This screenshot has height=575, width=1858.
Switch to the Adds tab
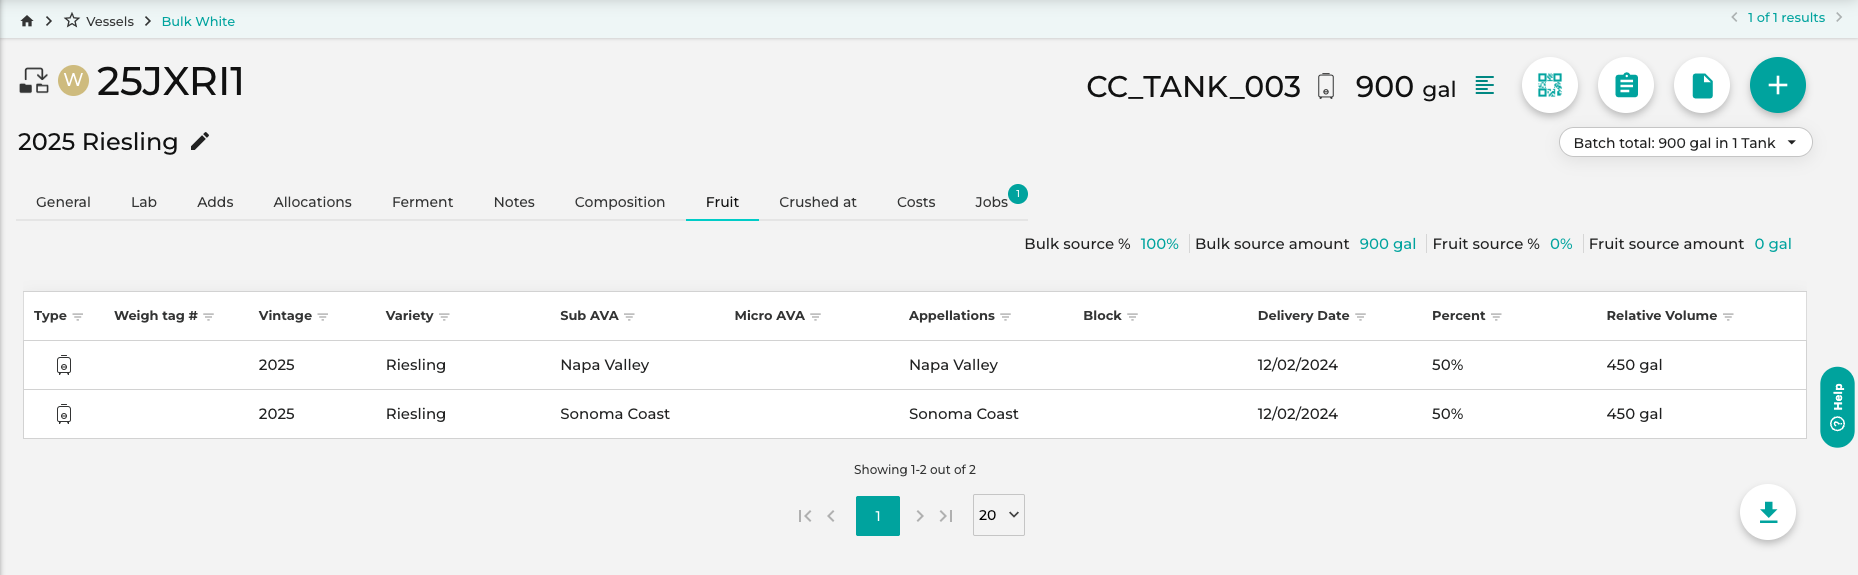(x=215, y=202)
